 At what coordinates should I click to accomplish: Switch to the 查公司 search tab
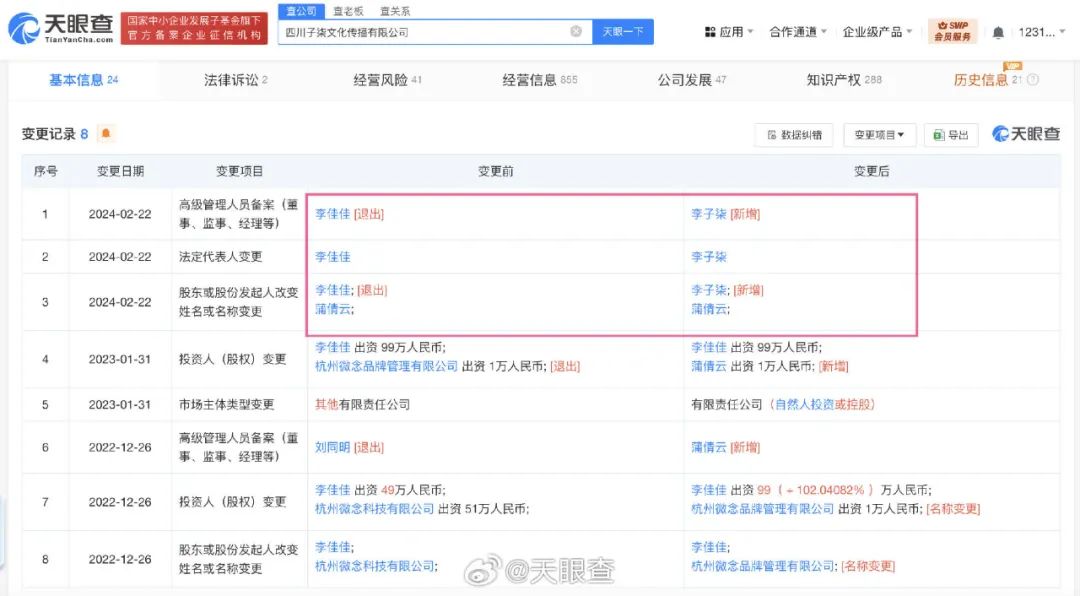(x=301, y=11)
